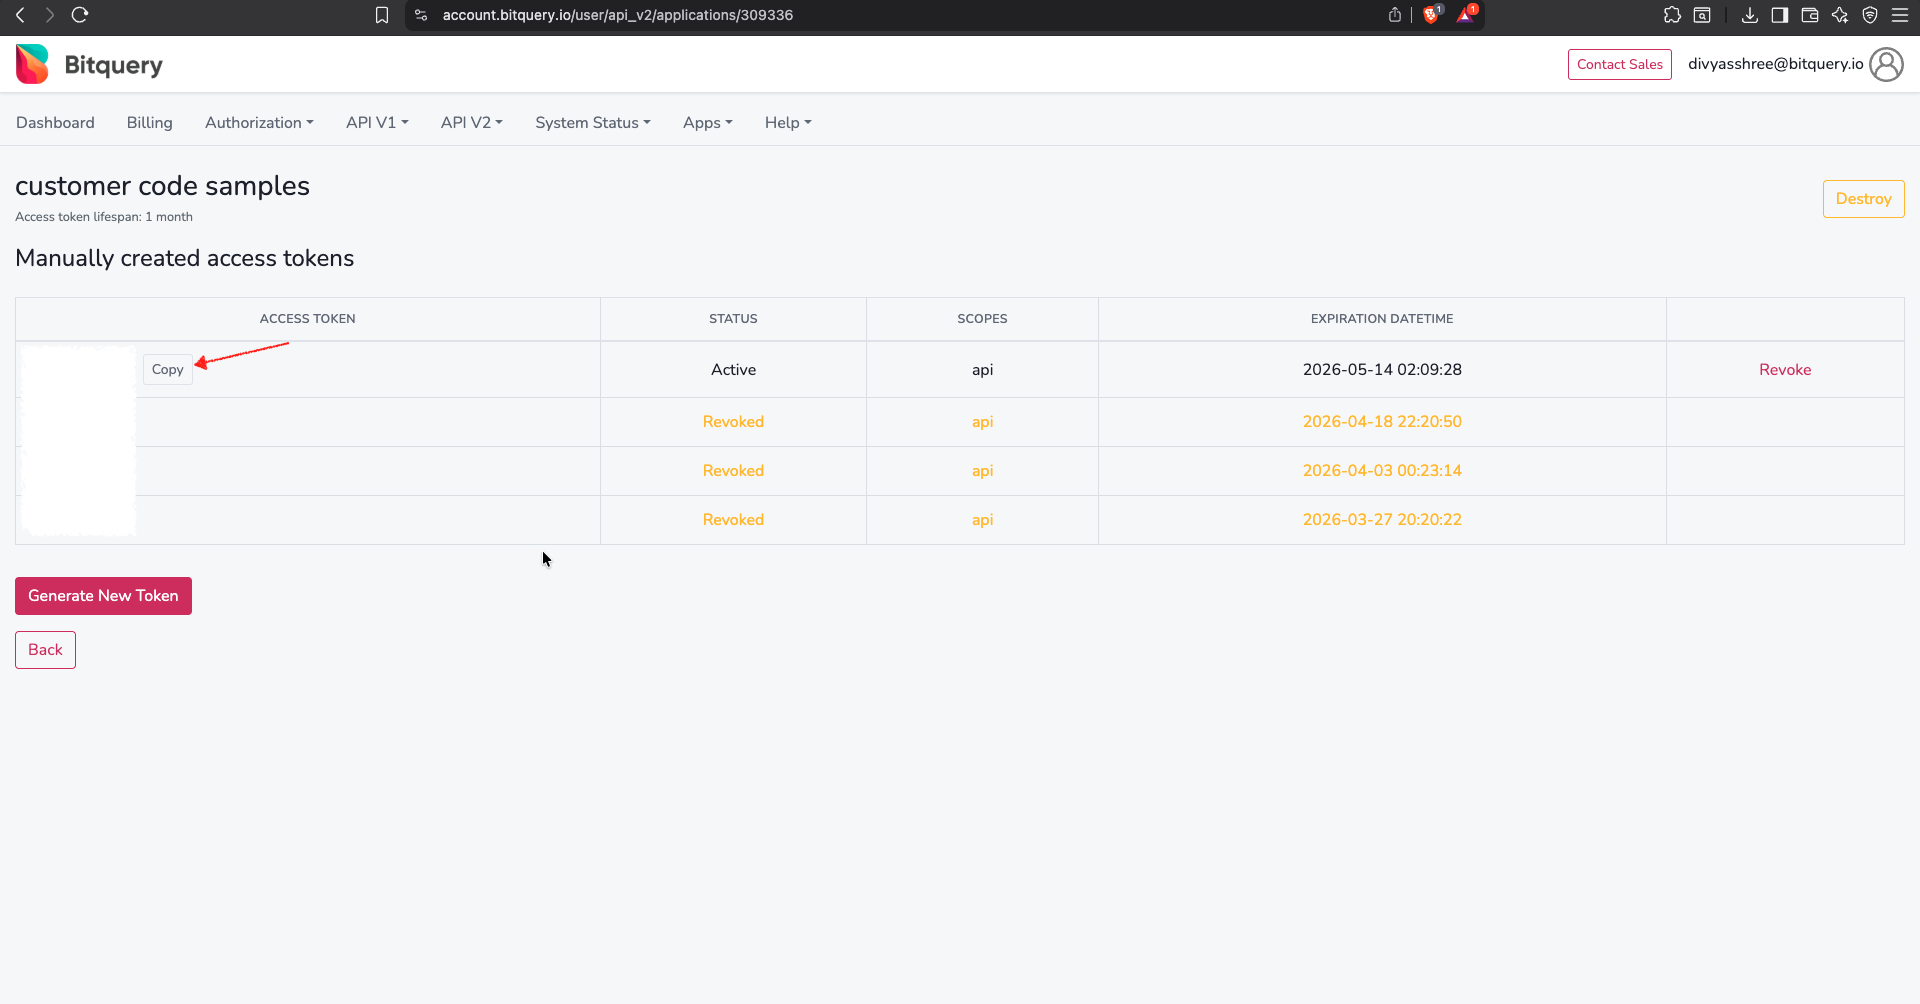
Task: Go back with the browser back arrow
Action: 20,15
